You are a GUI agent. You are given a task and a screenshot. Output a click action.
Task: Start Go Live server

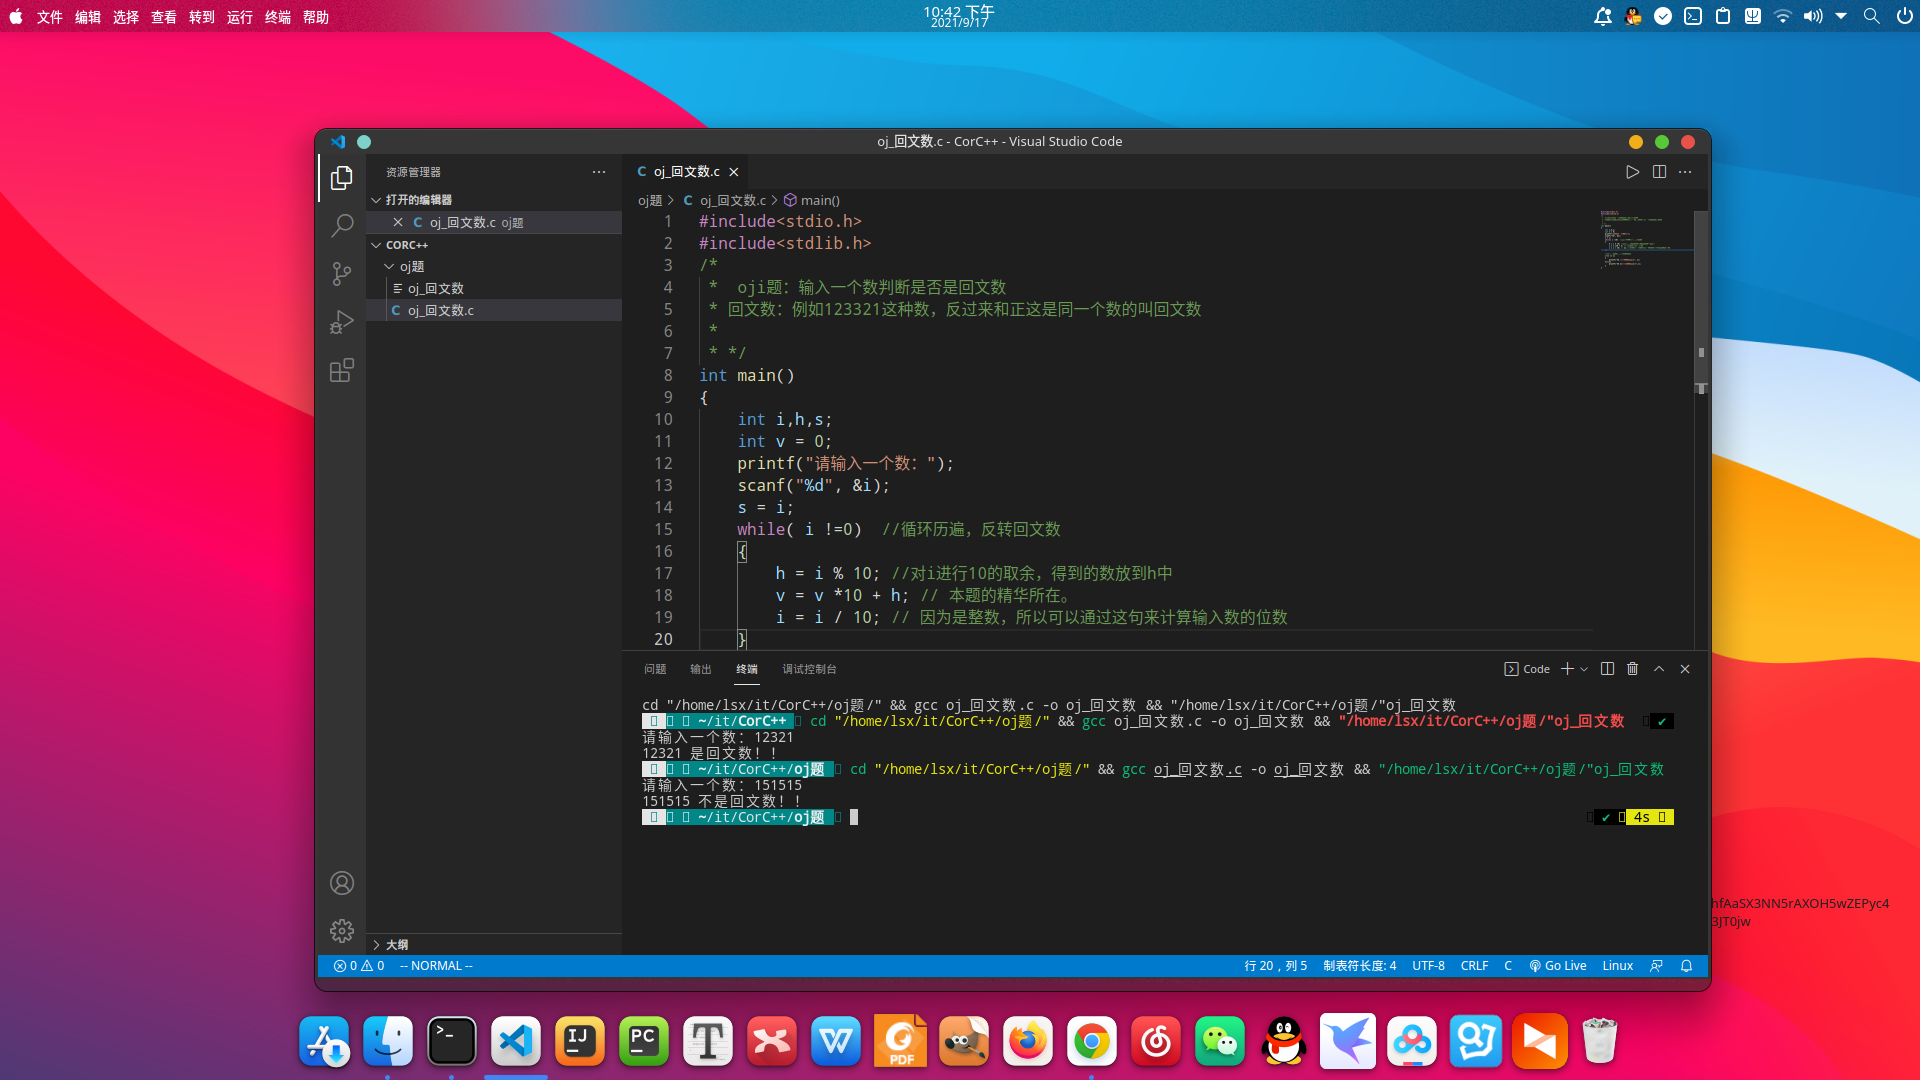click(x=1557, y=966)
